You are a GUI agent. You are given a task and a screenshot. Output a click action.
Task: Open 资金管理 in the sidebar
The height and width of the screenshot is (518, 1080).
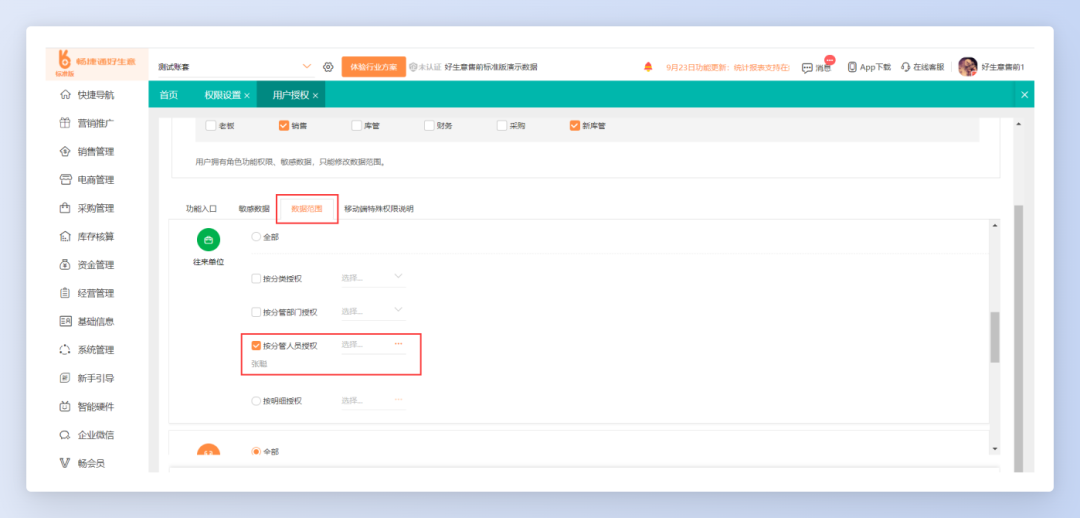(x=87, y=265)
